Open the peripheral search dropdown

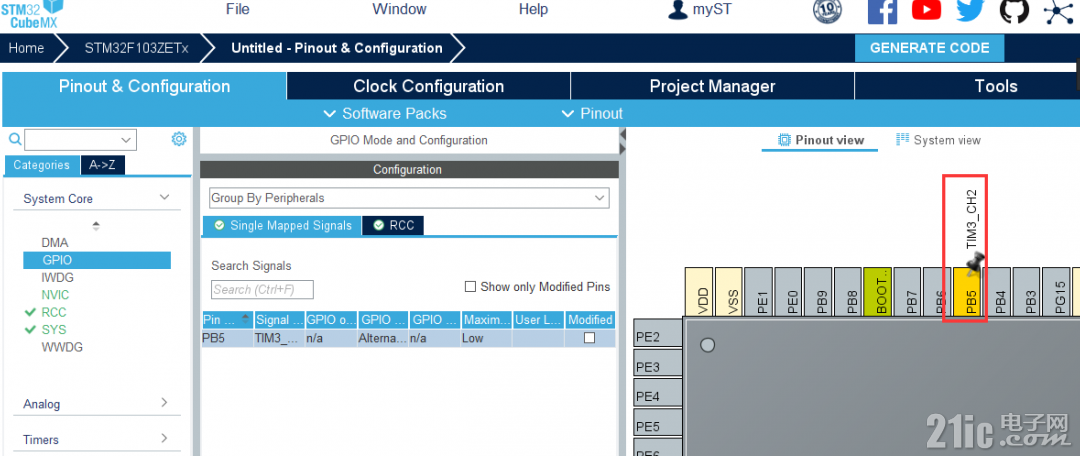[126, 140]
